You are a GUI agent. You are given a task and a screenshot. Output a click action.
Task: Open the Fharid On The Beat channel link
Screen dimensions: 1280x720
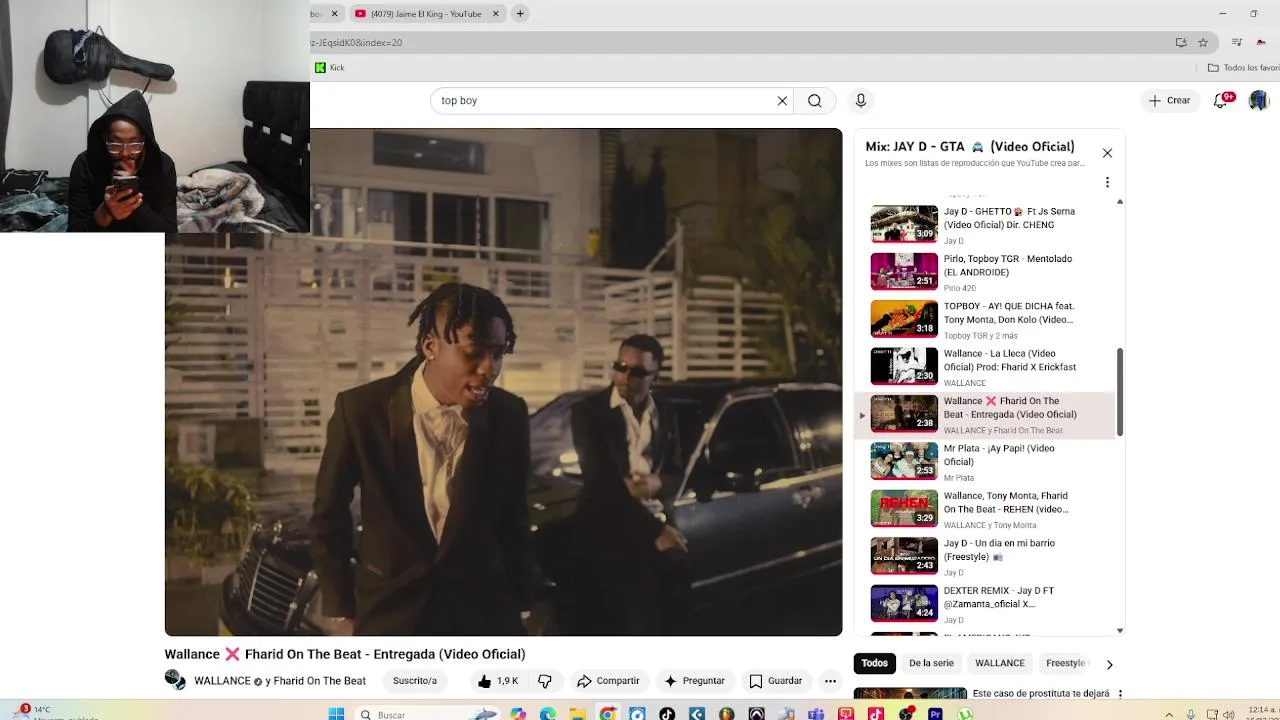[x=319, y=681]
